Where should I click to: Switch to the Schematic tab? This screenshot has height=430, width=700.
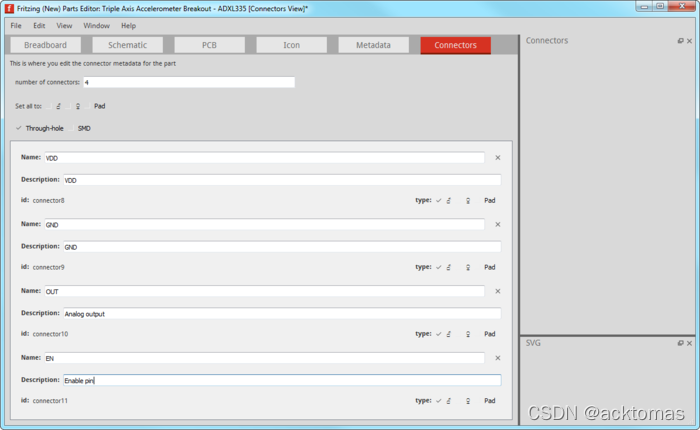point(127,45)
